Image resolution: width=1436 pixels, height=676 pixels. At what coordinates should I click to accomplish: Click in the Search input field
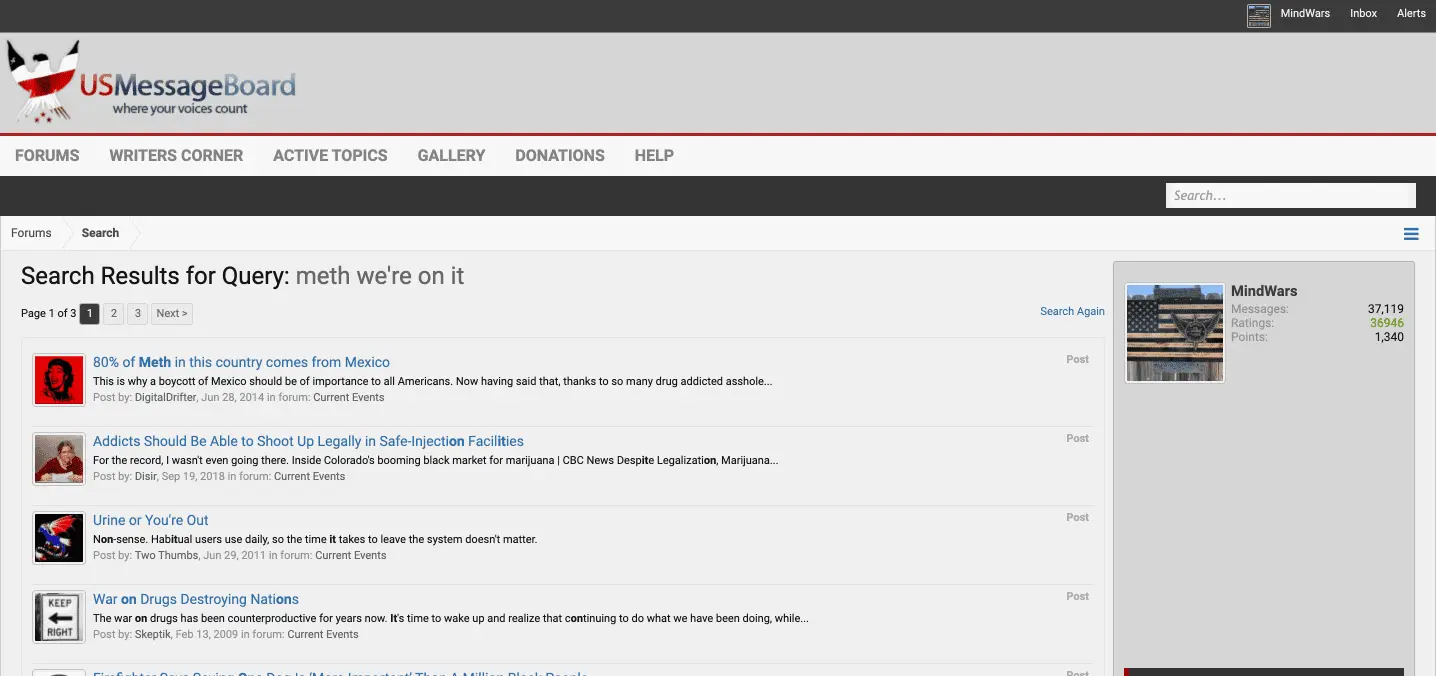pyautogui.click(x=1289, y=196)
